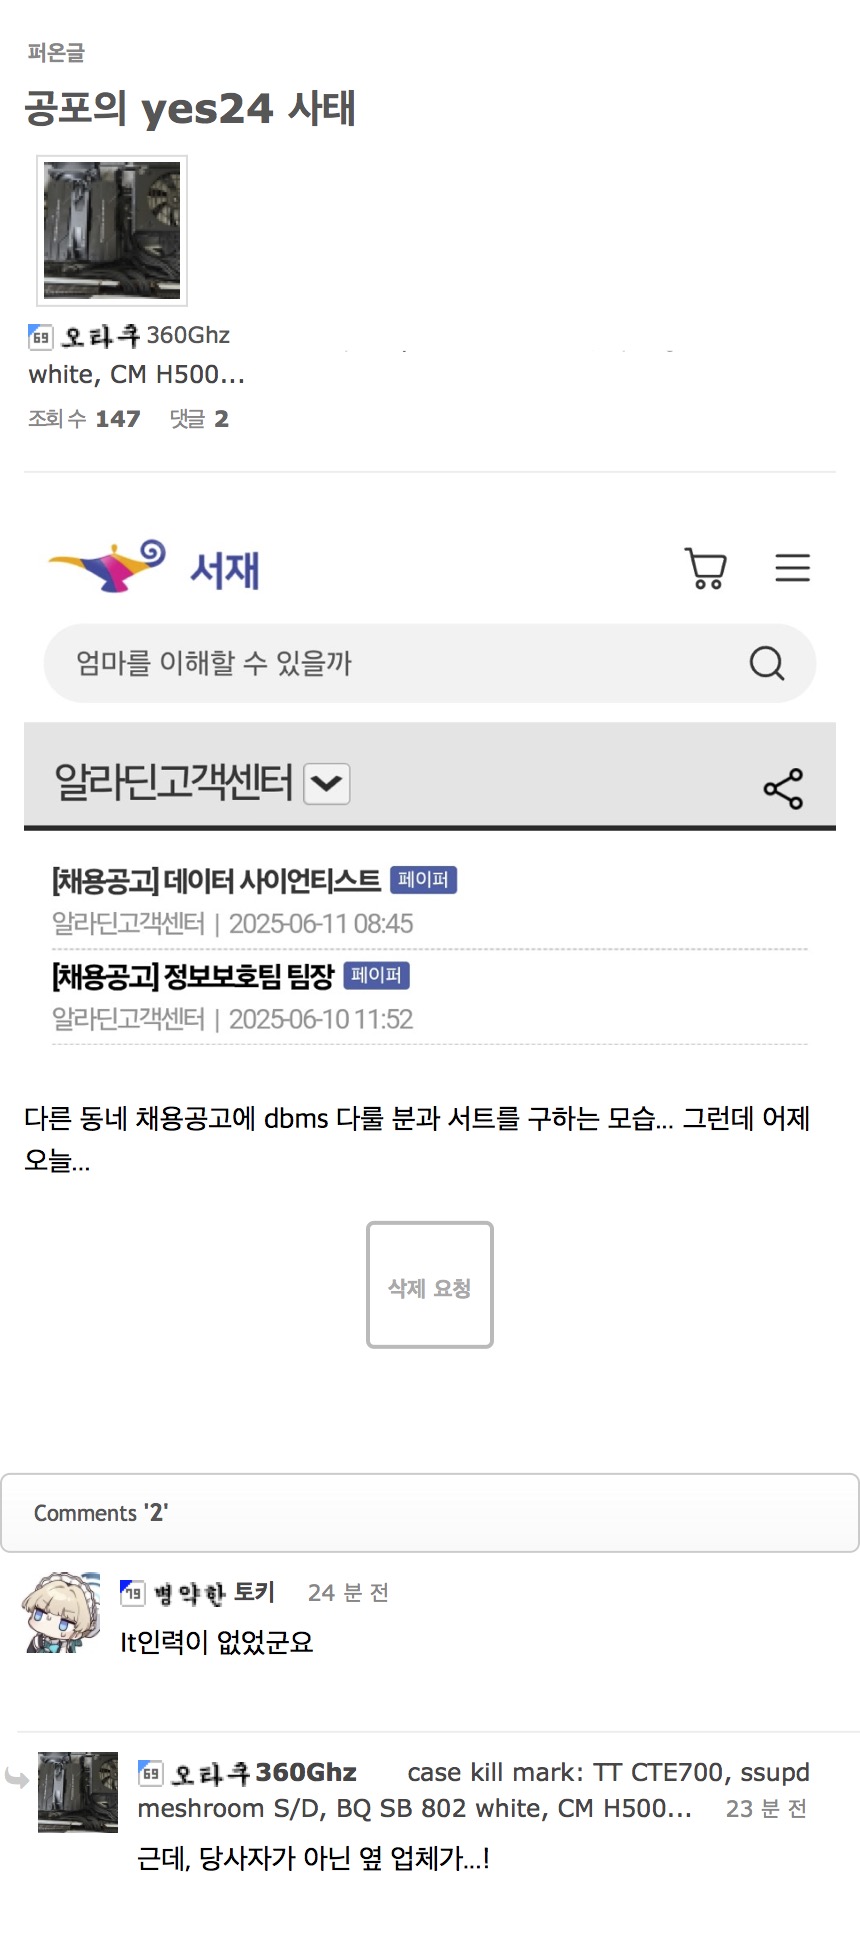Open the 데이터 사이언티스트 job posting
This screenshot has width=860, height=1942.
(x=217, y=881)
